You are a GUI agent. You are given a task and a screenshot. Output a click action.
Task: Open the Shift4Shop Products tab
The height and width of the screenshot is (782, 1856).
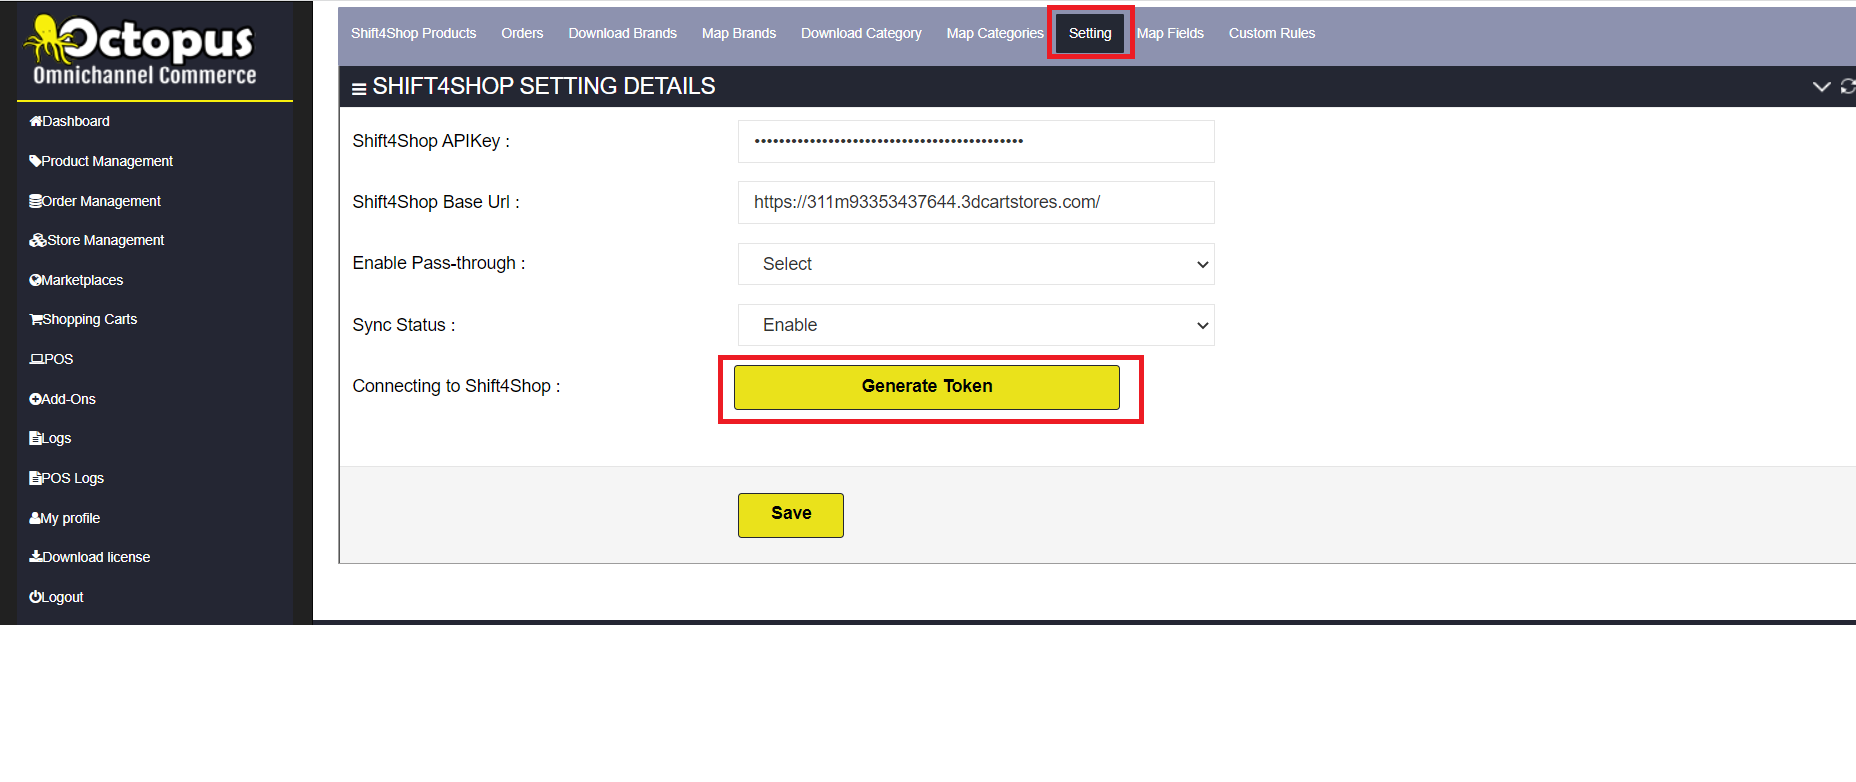click(x=413, y=33)
